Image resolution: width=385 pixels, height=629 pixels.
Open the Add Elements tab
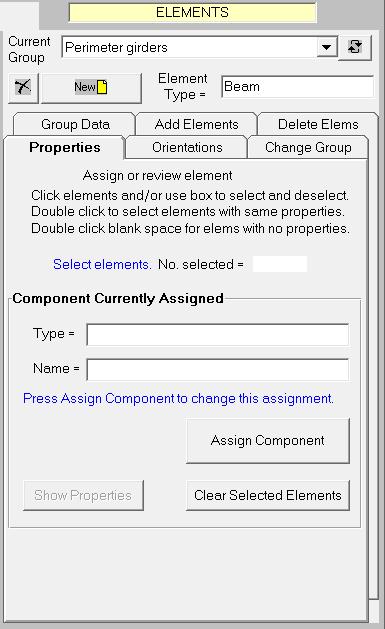(197, 124)
